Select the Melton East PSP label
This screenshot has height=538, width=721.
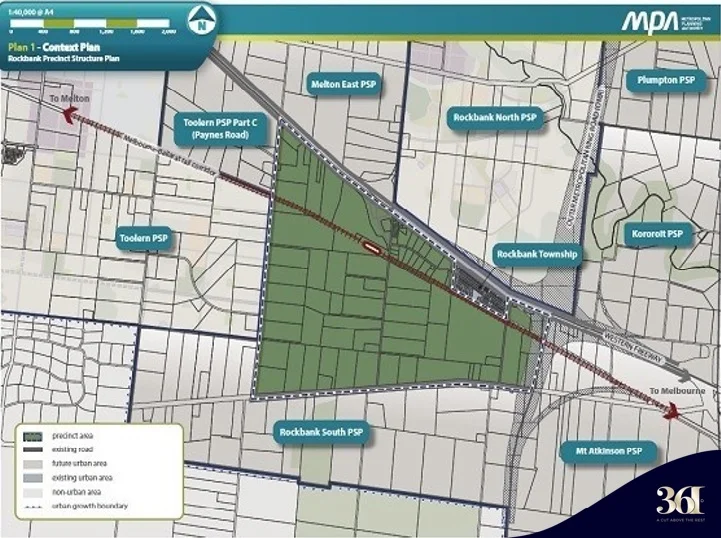[x=345, y=85]
